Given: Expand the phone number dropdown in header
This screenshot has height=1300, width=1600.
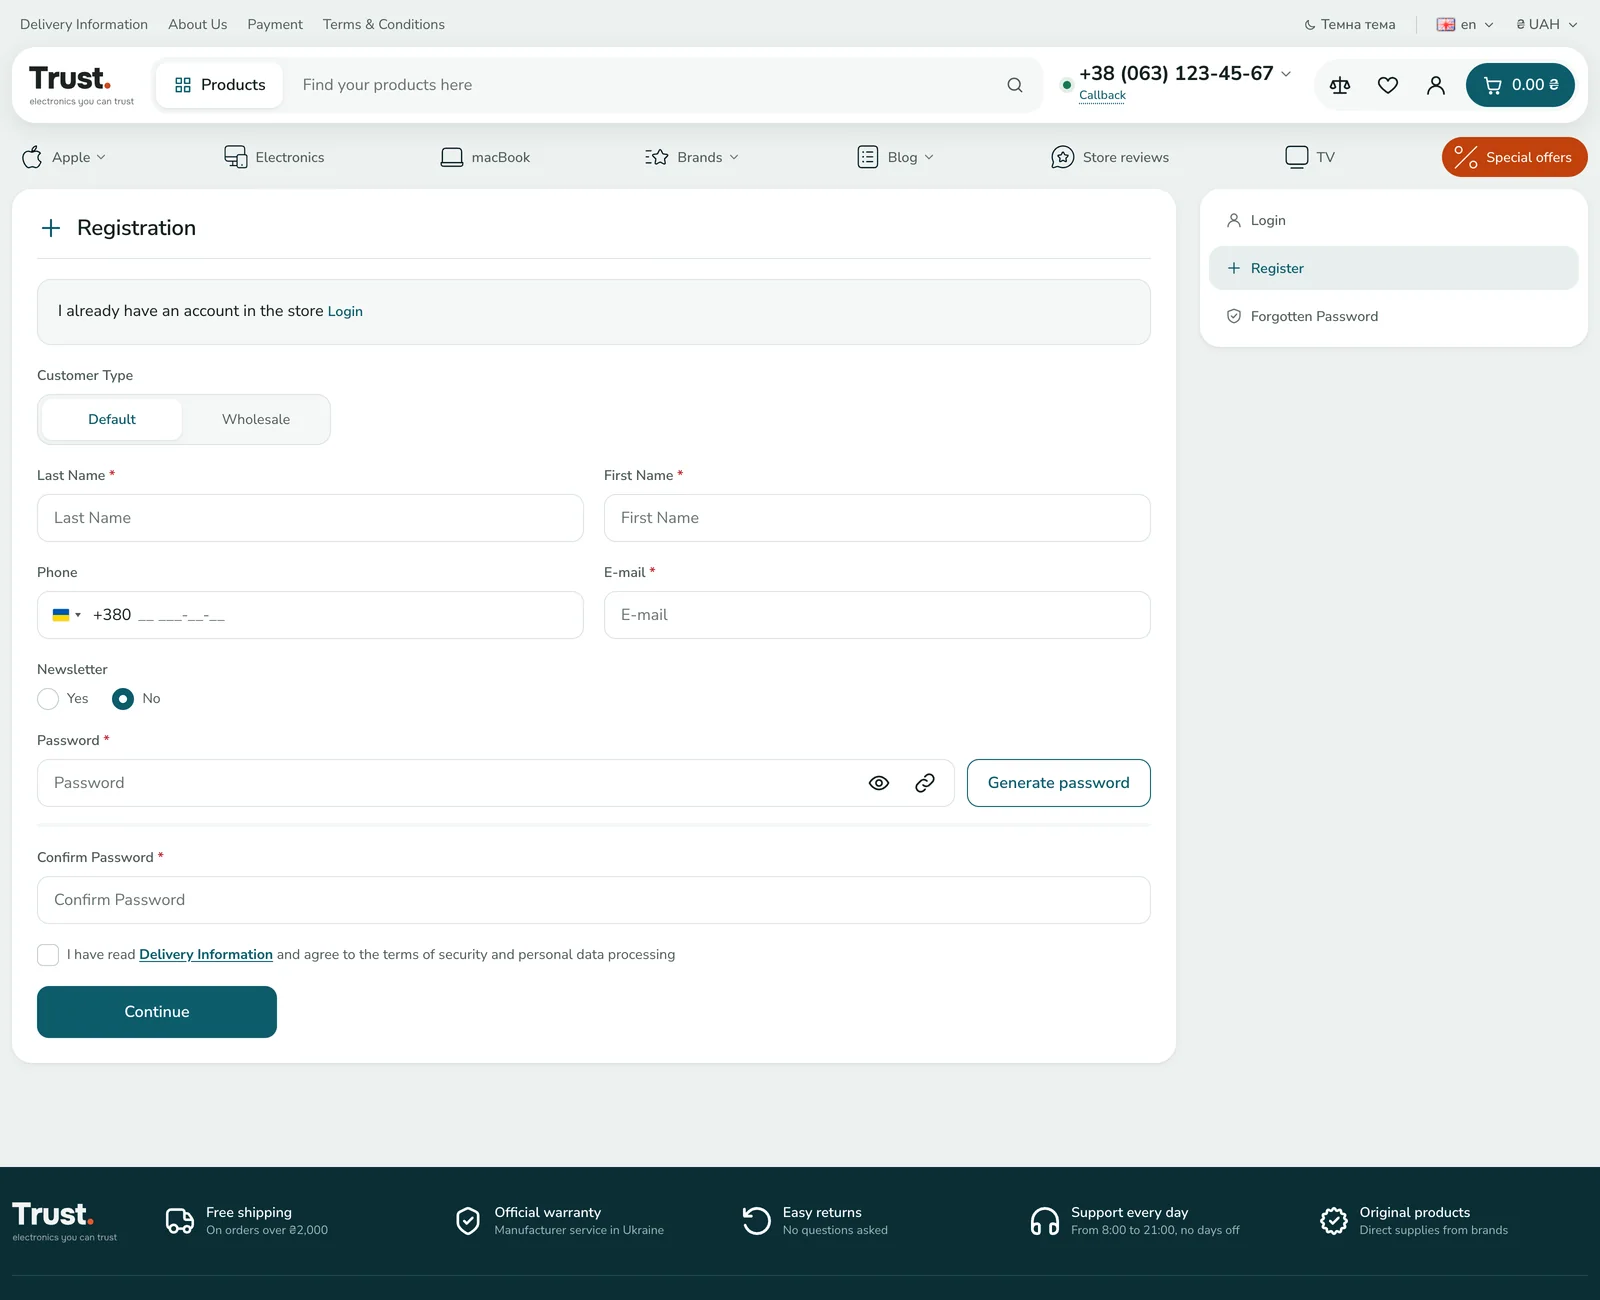Looking at the screenshot, I should [1286, 74].
